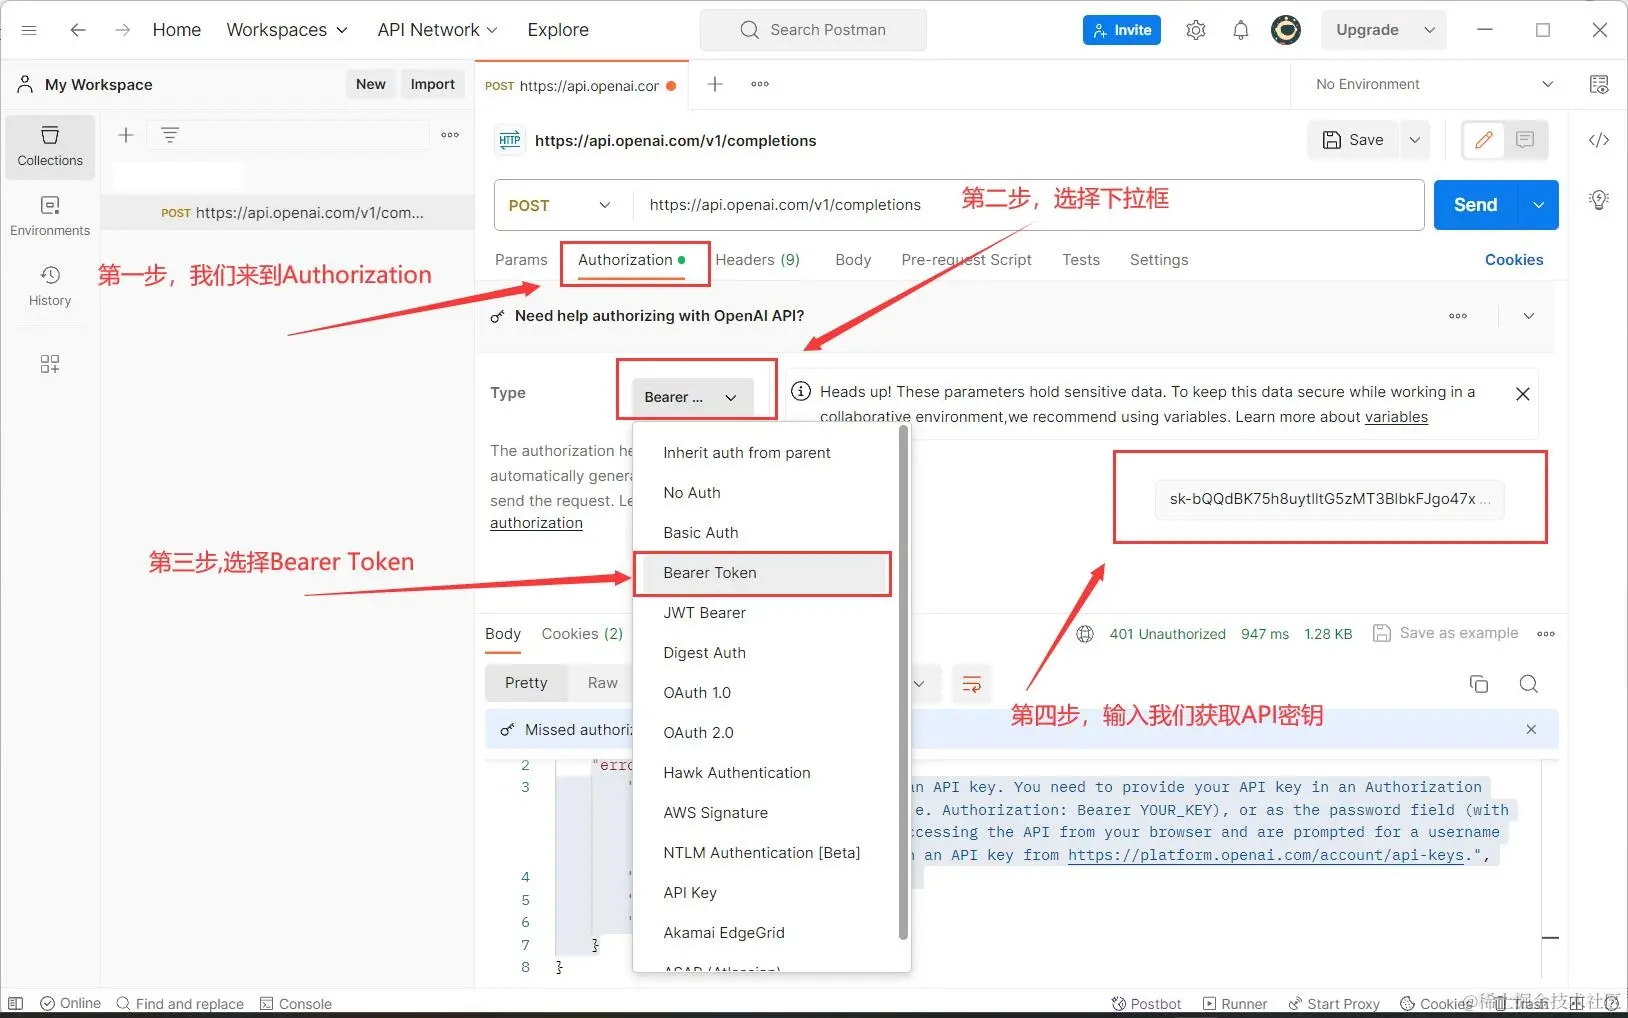The height and width of the screenshot is (1018, 1628).
Task: Toggle the Online status indicator
Action: click(x=69, y=1003)
